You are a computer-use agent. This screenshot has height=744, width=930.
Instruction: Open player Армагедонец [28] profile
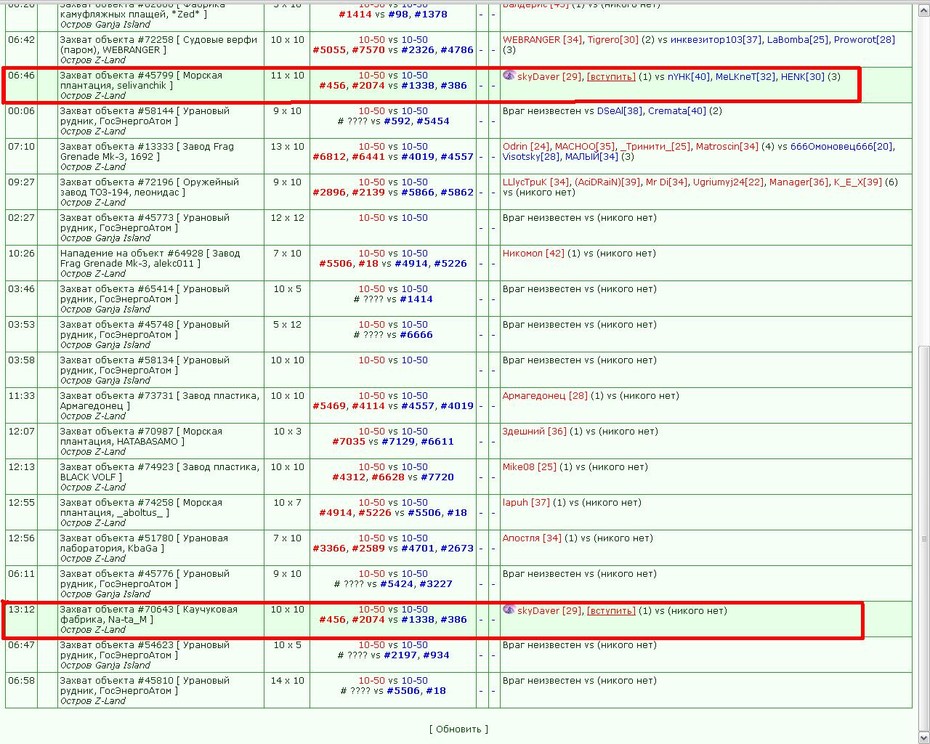click(x=545, y=396)
